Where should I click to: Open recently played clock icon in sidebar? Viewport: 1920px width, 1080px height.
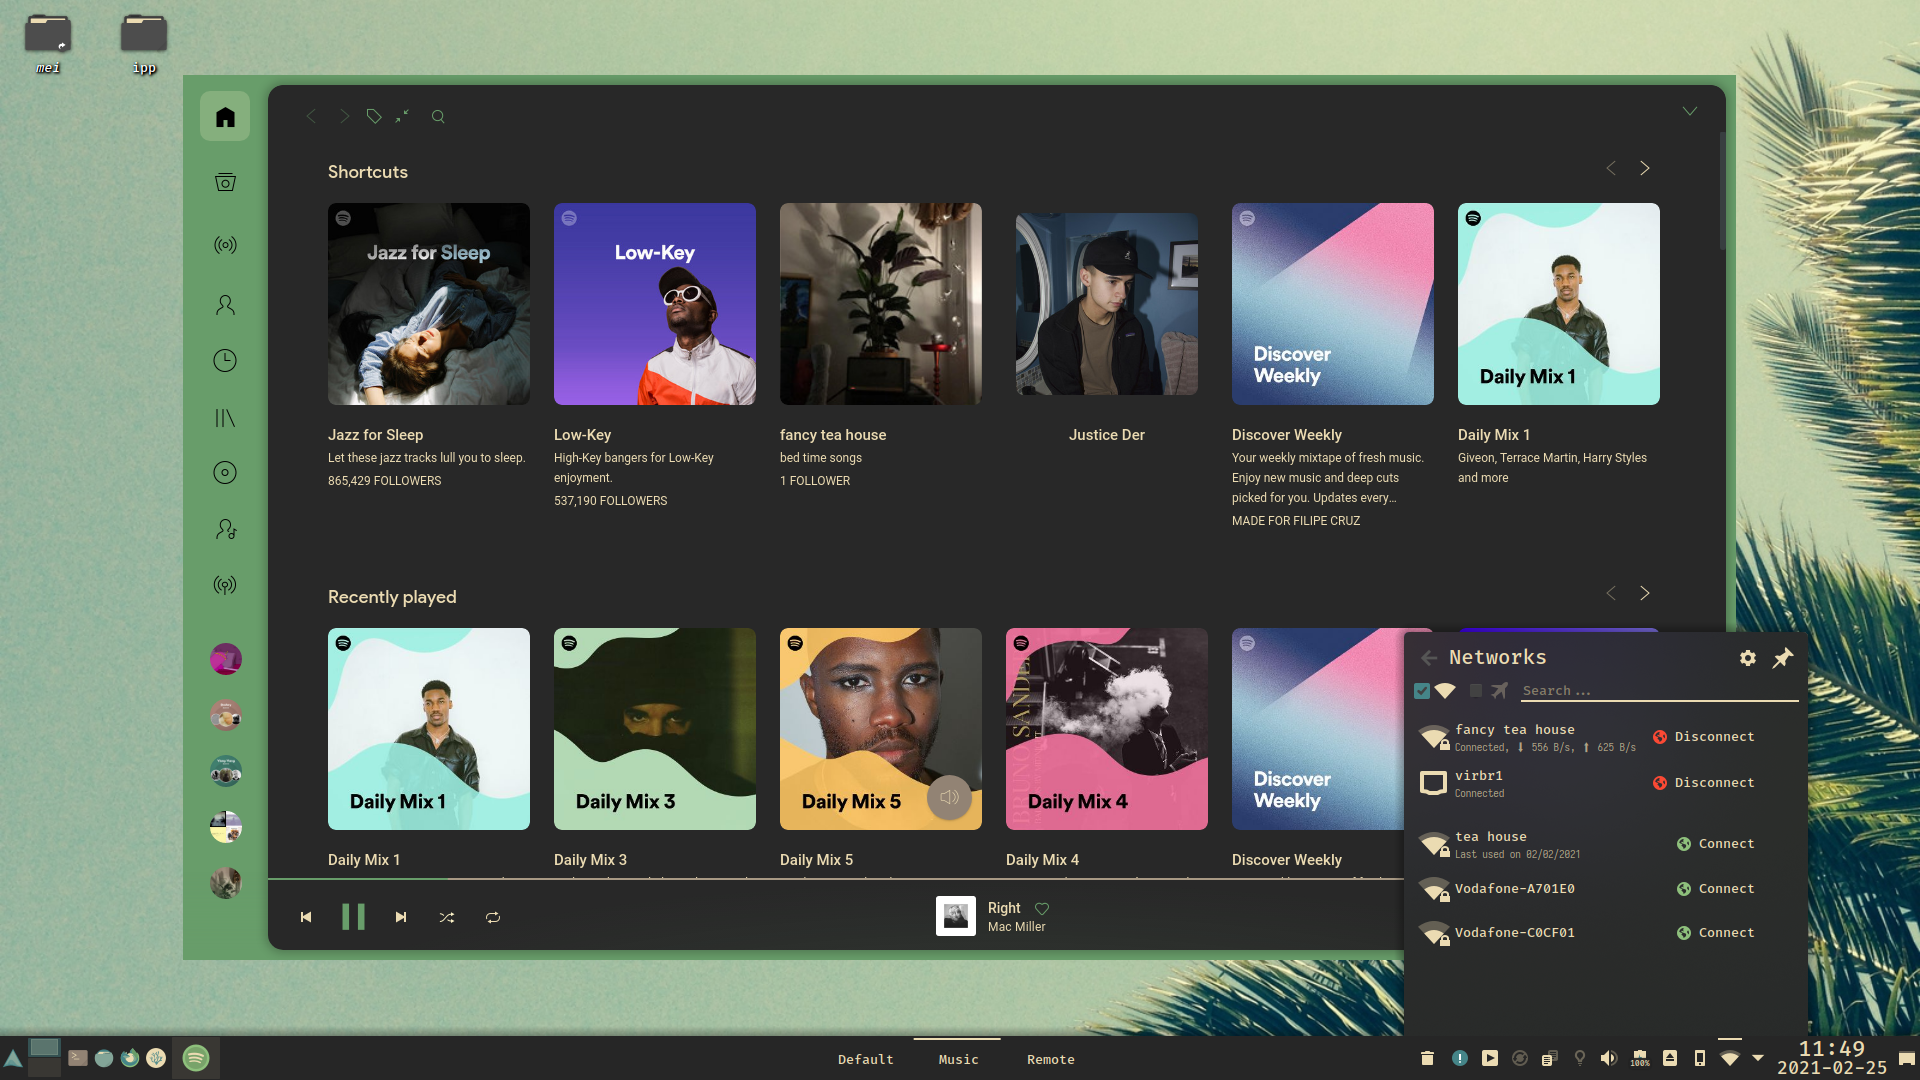pos(225,361)
